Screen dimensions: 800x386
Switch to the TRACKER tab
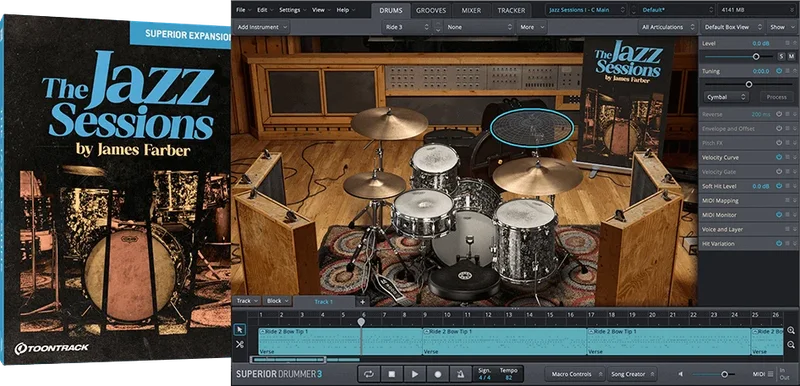[x=511, y=10]
